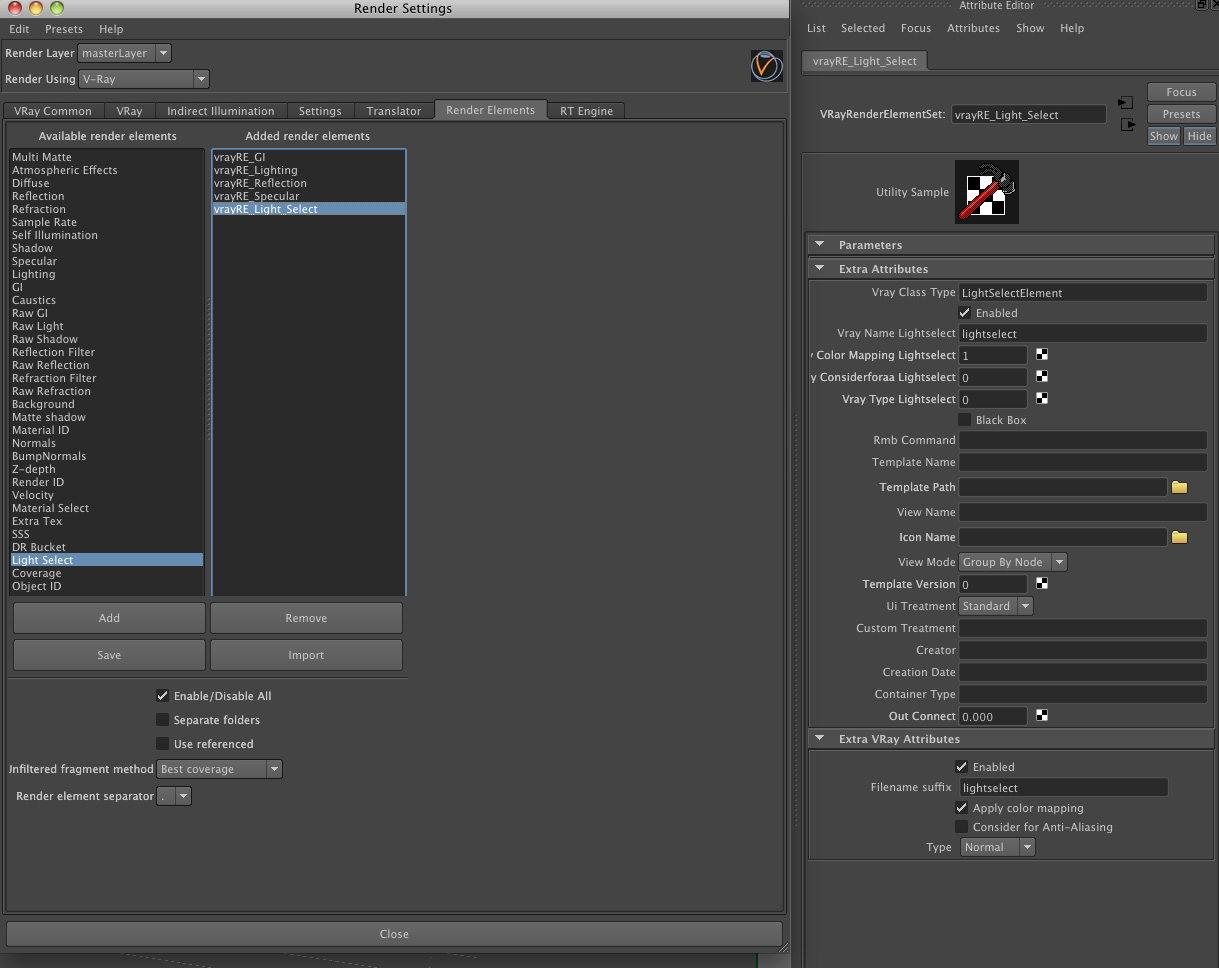The image size is (1219, 968).
Task: Click Close button in Render Settings
Action: click(394, 934)
